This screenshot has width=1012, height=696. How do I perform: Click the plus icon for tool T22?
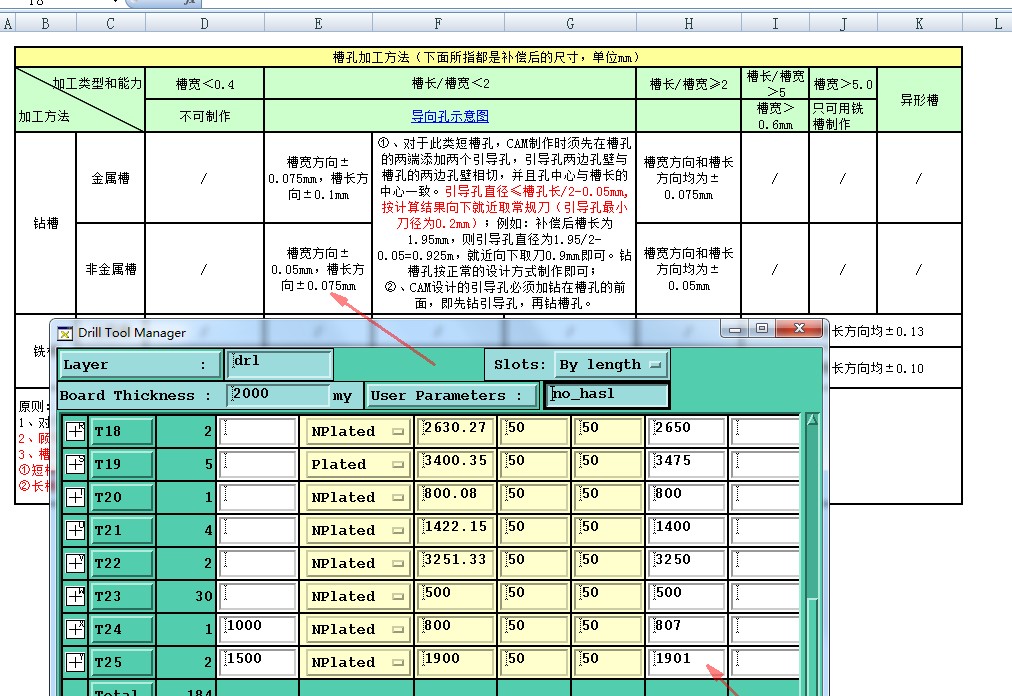76,563
